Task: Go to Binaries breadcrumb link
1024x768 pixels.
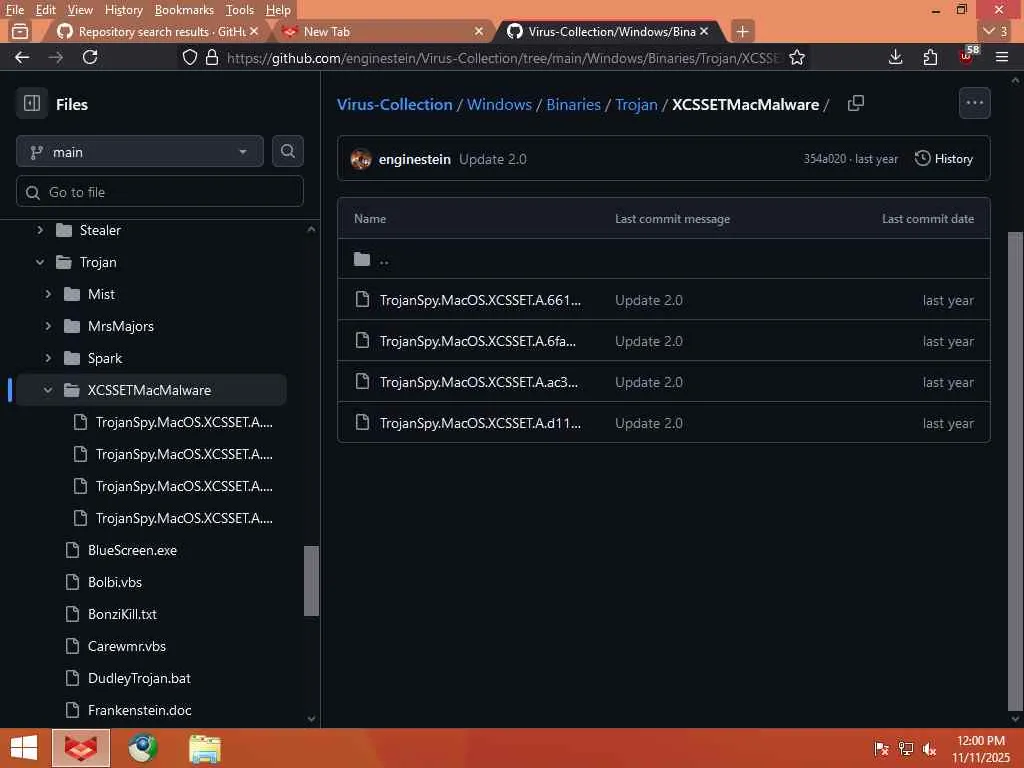Action: 573,104
